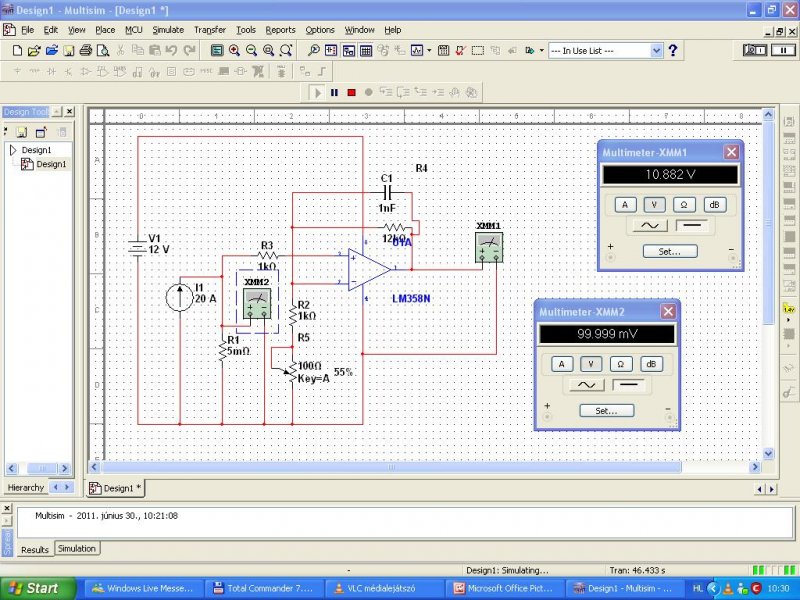
Task: Click the XMM2 multimeter instrument icon
Action: (x=257, y=304)
